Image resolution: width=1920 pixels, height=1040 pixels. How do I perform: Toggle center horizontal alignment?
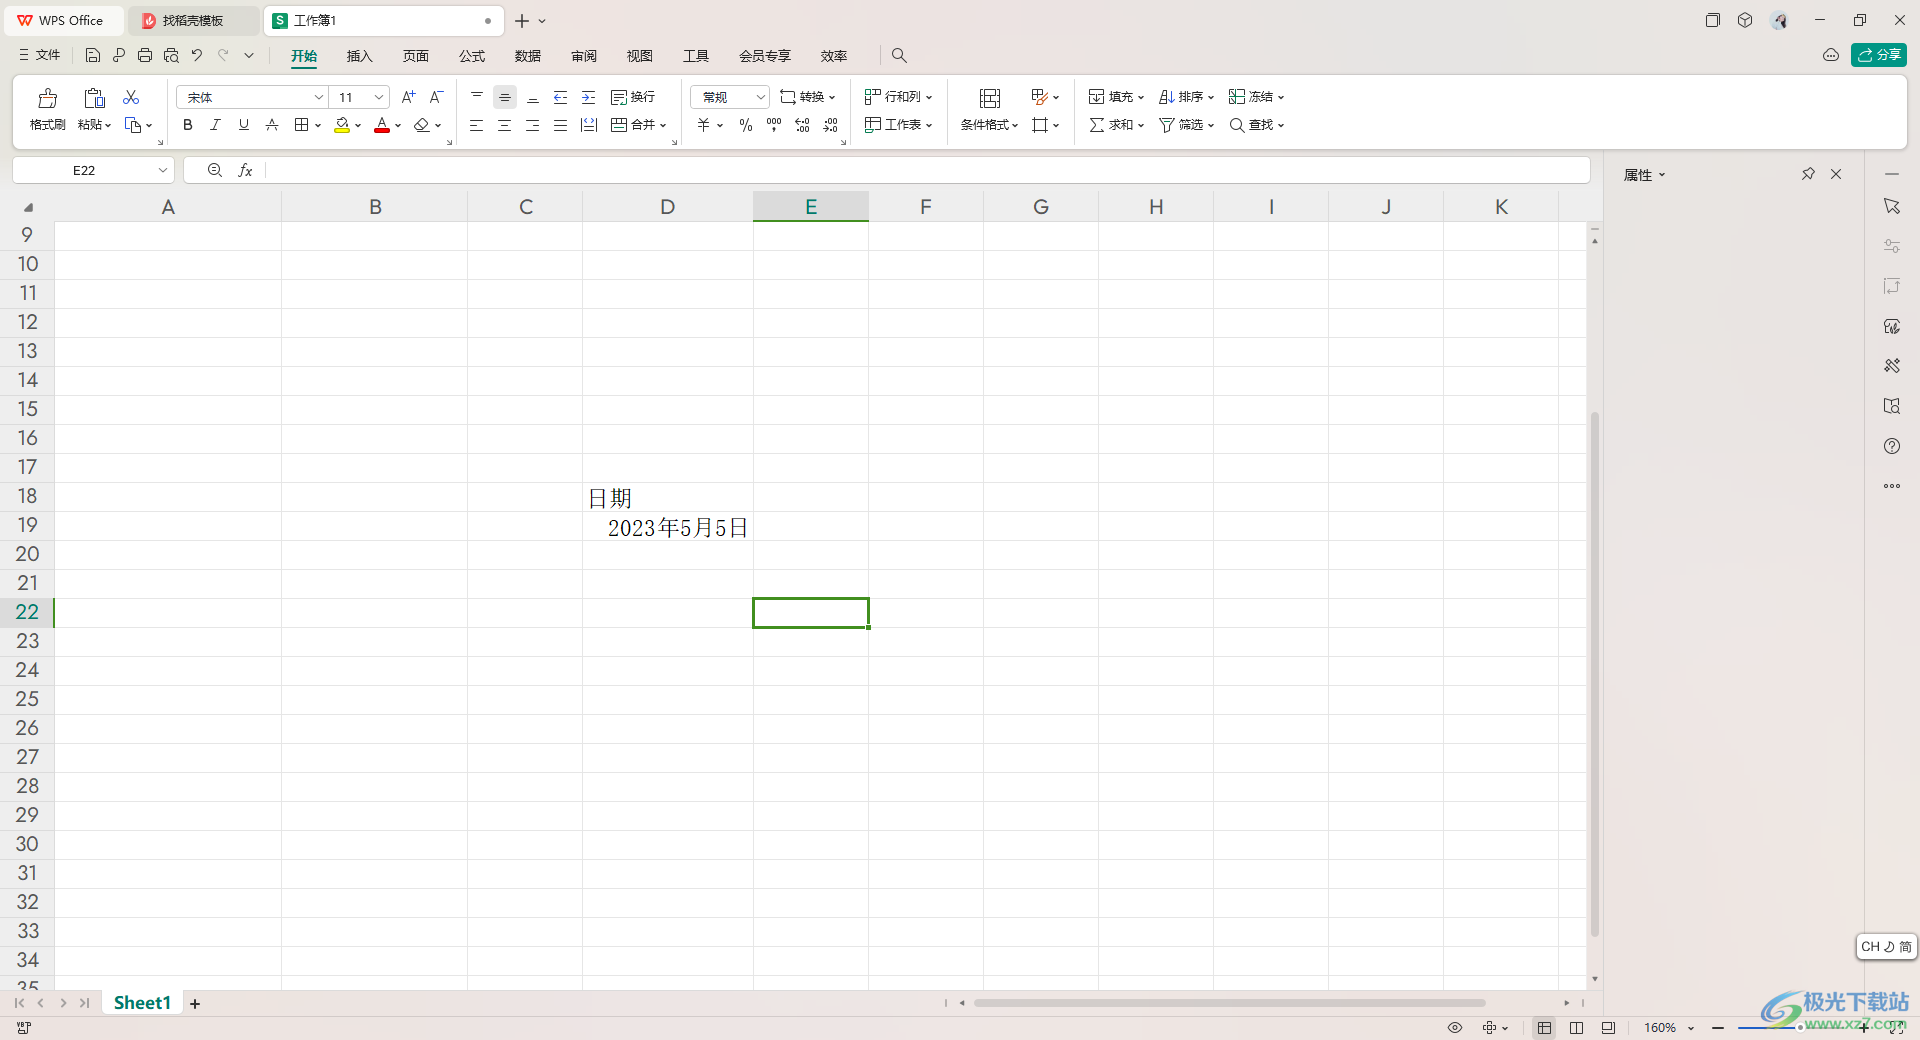coord(505,125)
